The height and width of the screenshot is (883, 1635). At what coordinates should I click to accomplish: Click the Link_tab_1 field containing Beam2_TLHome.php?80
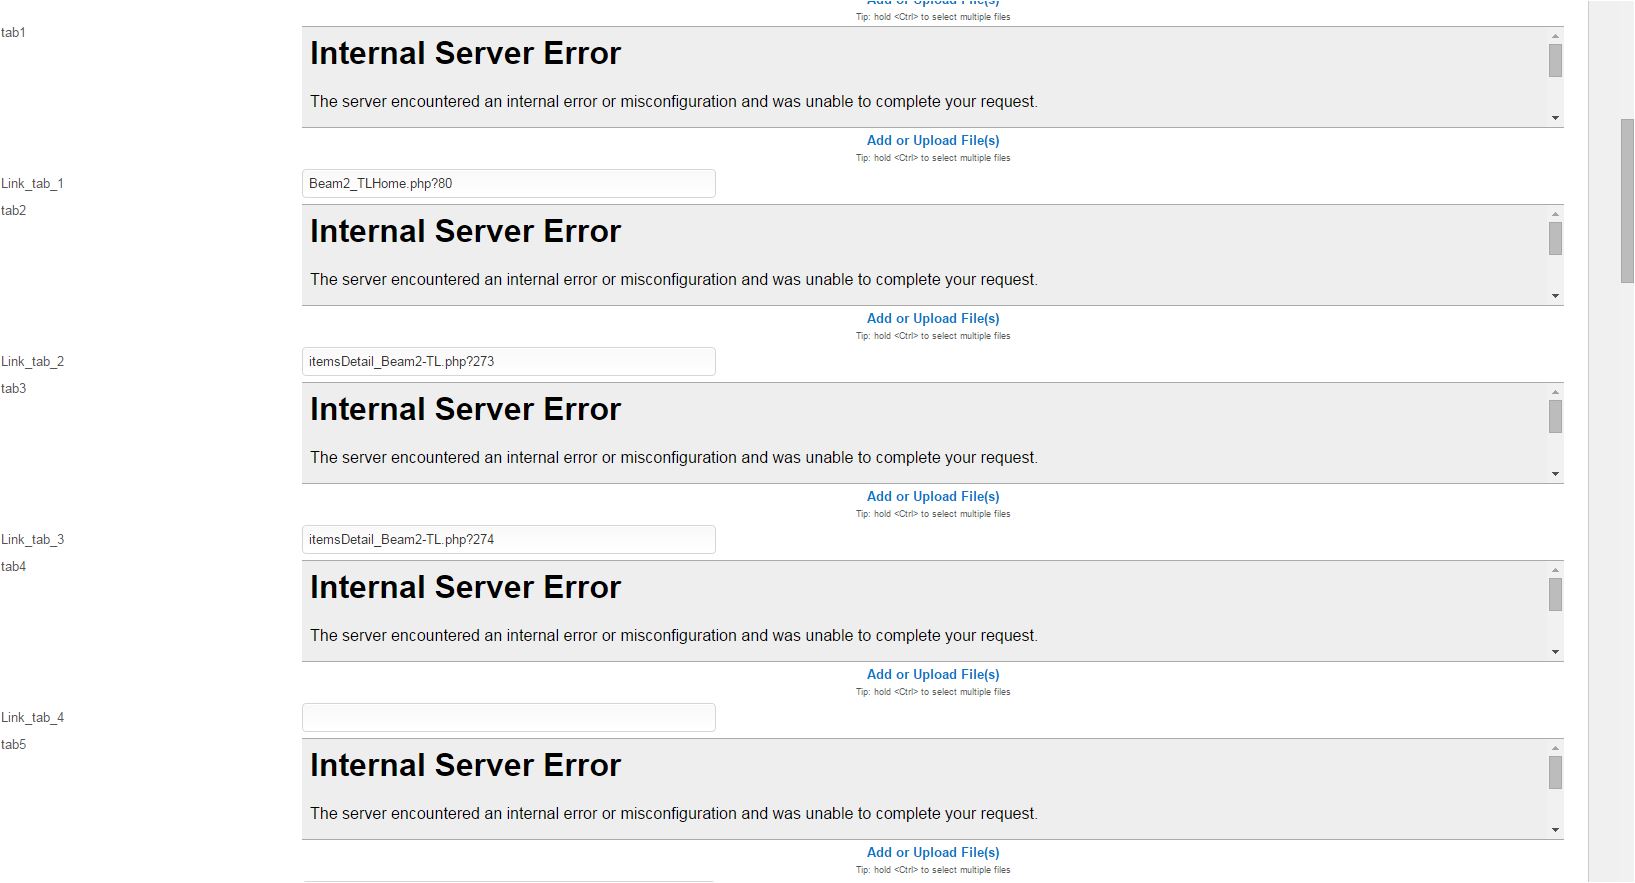pyautogui.click(x=508, y=184)
